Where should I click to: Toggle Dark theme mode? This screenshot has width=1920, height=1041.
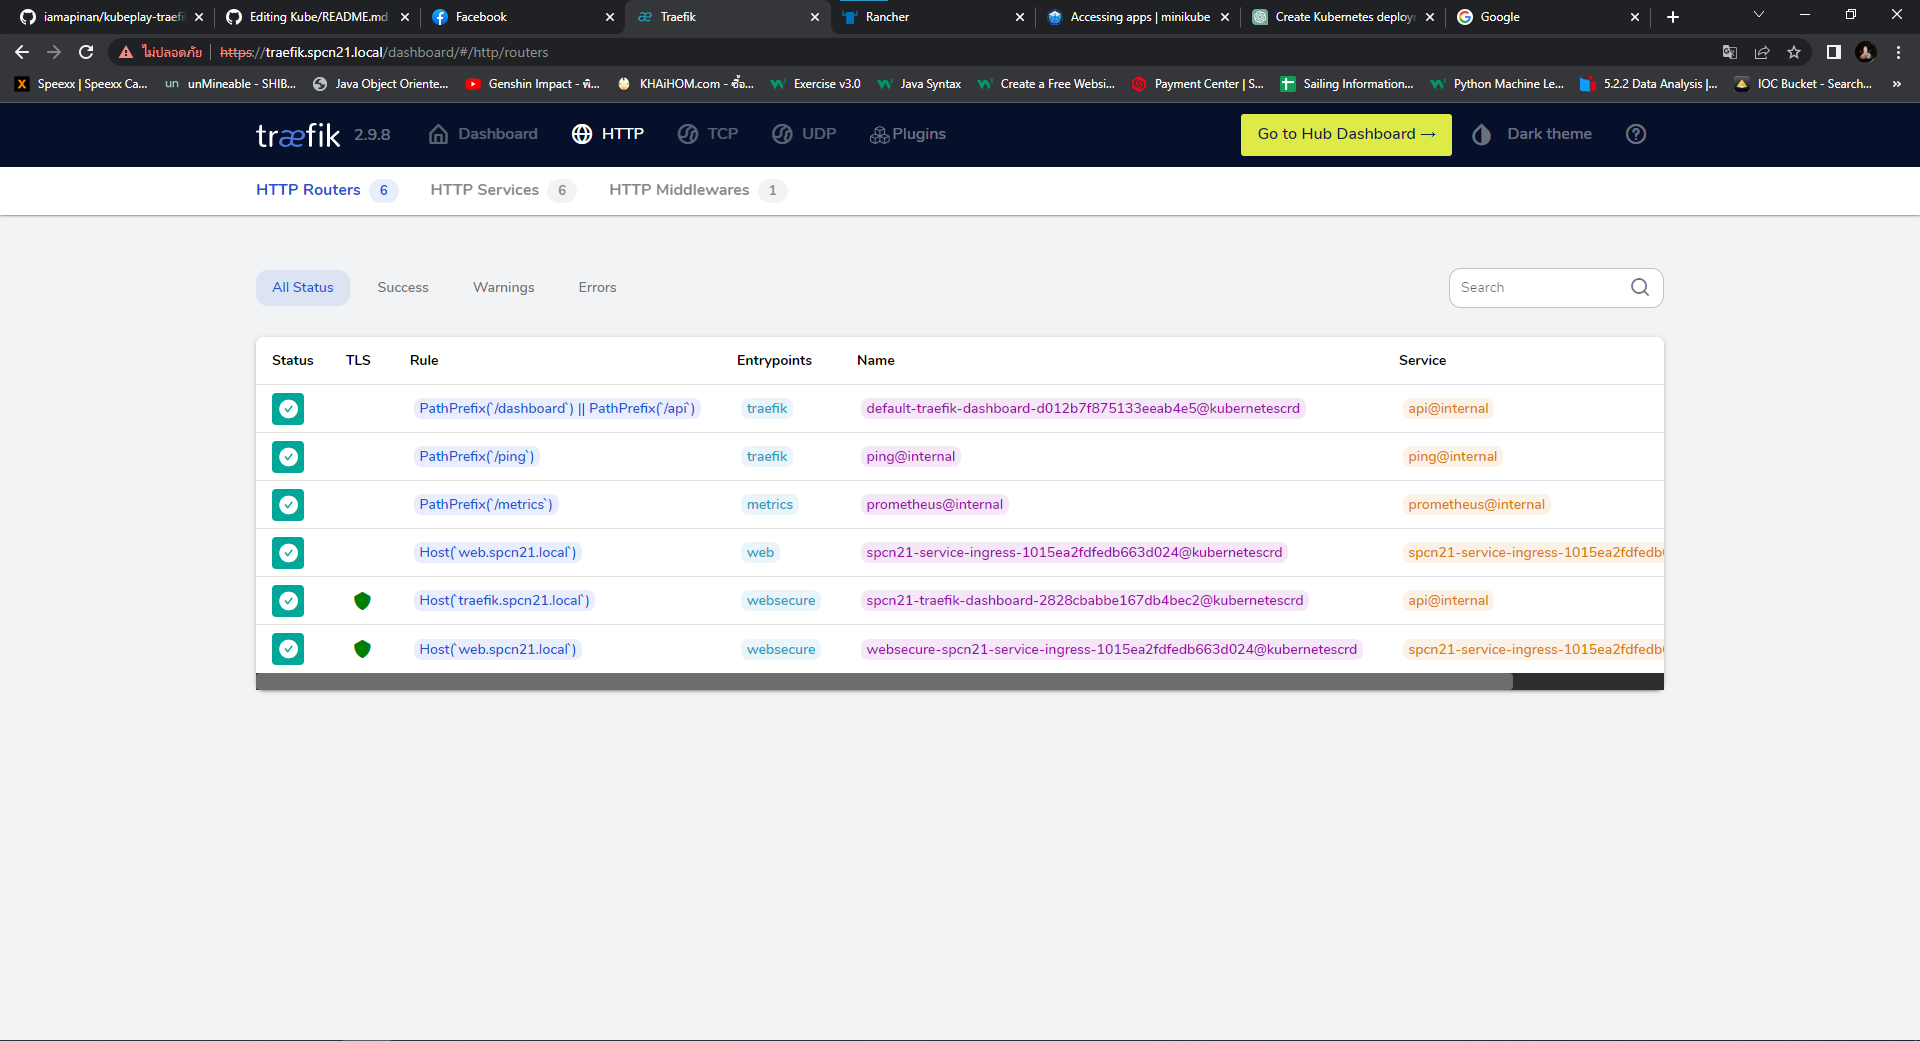click(x=1481, y=134)
